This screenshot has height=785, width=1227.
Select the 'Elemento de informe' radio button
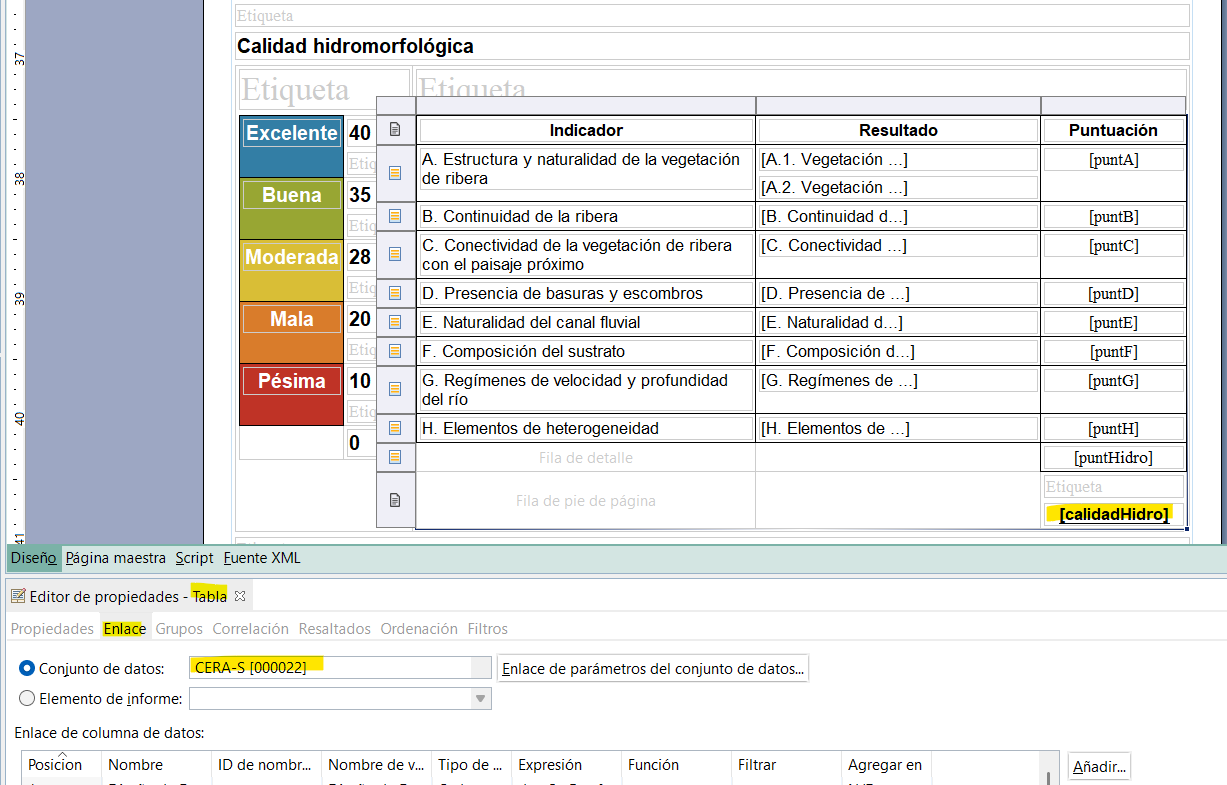pyautogui.click(x=27, y=698)
